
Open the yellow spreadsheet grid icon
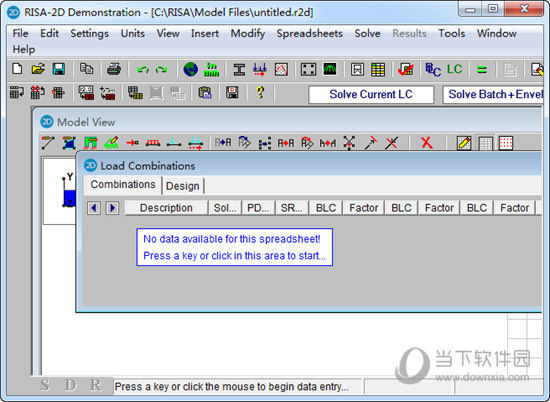click(x=378, y=69)
